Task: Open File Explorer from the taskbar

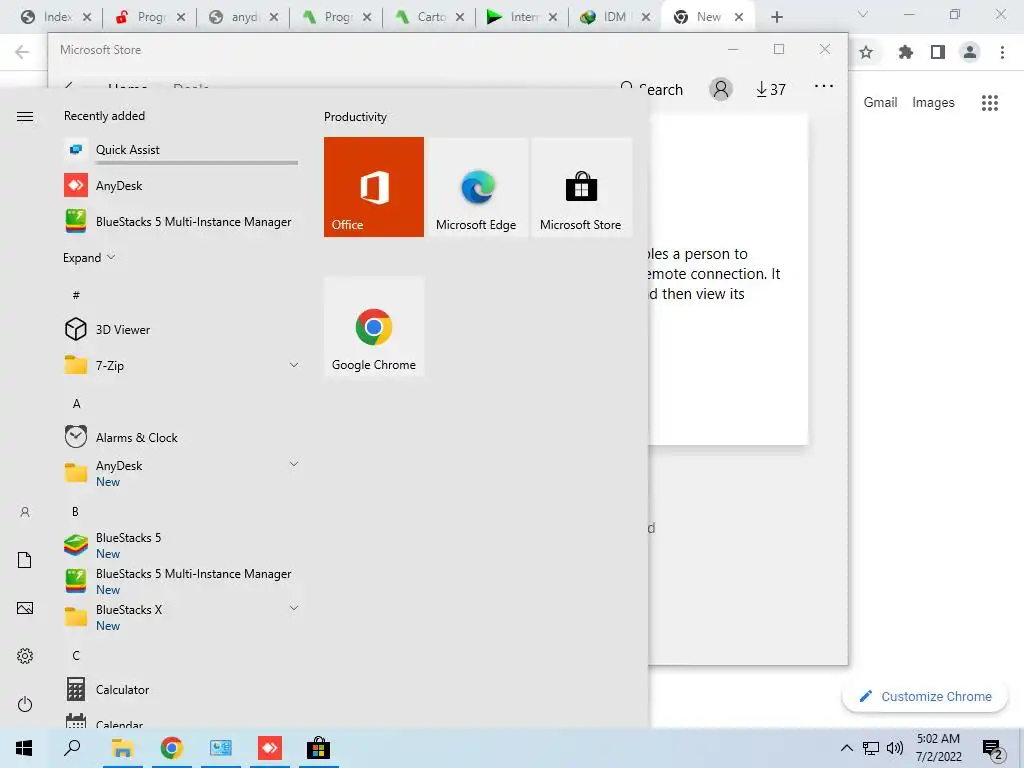Action: [122, 748]
